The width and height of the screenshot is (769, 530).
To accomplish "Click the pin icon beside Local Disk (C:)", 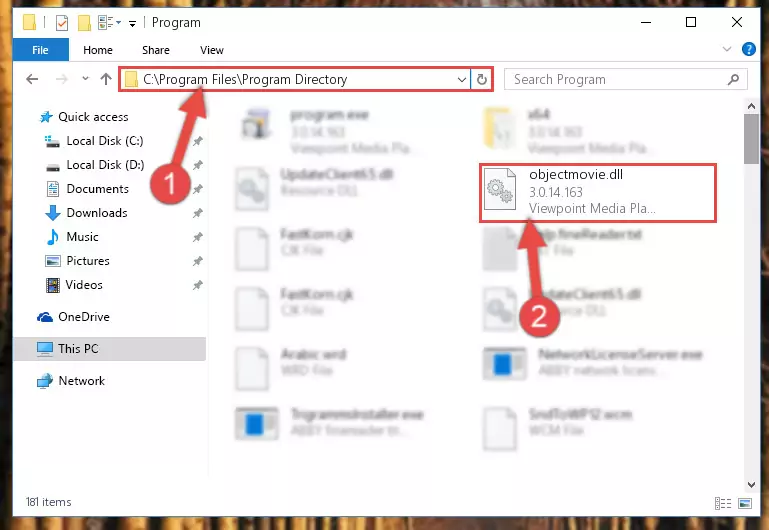I will 198,141.
